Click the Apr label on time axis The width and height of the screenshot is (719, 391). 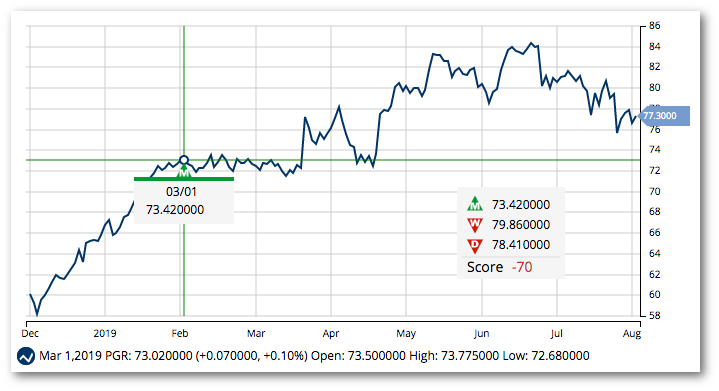click(x=331, y=333)
